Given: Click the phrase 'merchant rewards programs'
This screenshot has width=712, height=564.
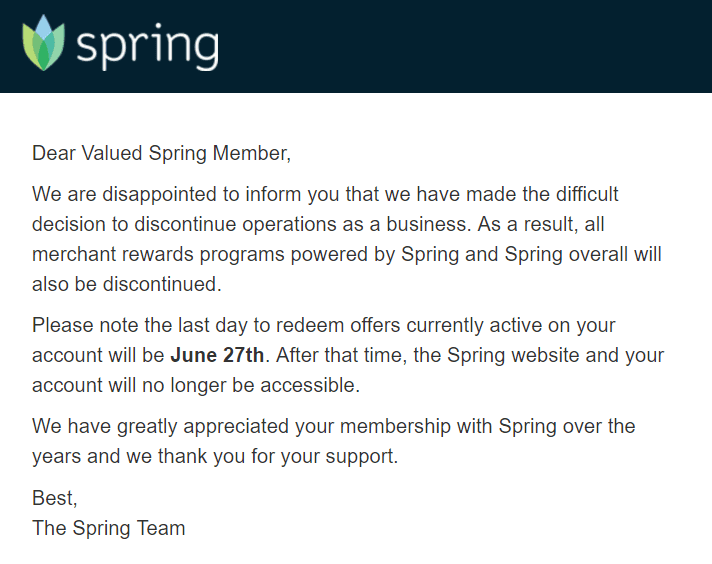Looking at the screenshot, I should click(x=158, y=254).
